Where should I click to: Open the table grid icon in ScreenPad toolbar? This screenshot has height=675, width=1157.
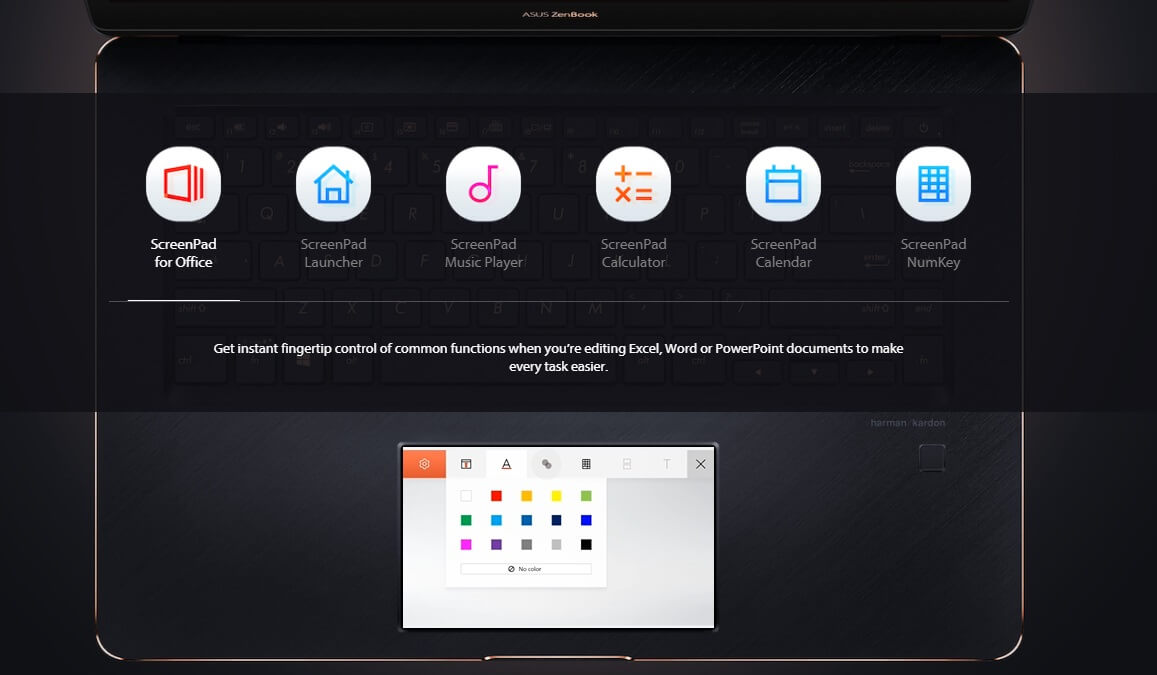click(586, 464)
